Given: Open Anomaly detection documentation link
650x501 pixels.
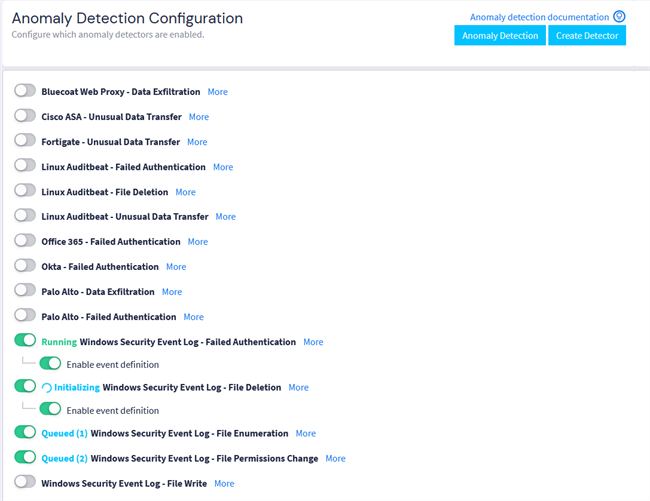Looking at the screenshot, I should click(539, 17).
